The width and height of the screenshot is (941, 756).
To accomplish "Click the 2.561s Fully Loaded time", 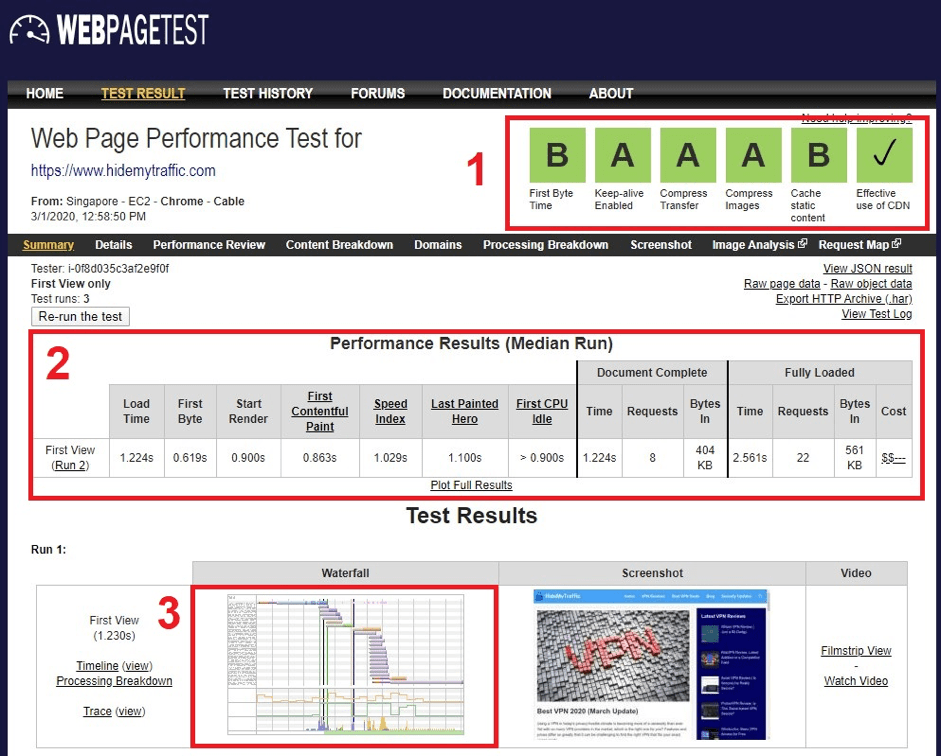I will pyautogui.click(x=750, y=458).
